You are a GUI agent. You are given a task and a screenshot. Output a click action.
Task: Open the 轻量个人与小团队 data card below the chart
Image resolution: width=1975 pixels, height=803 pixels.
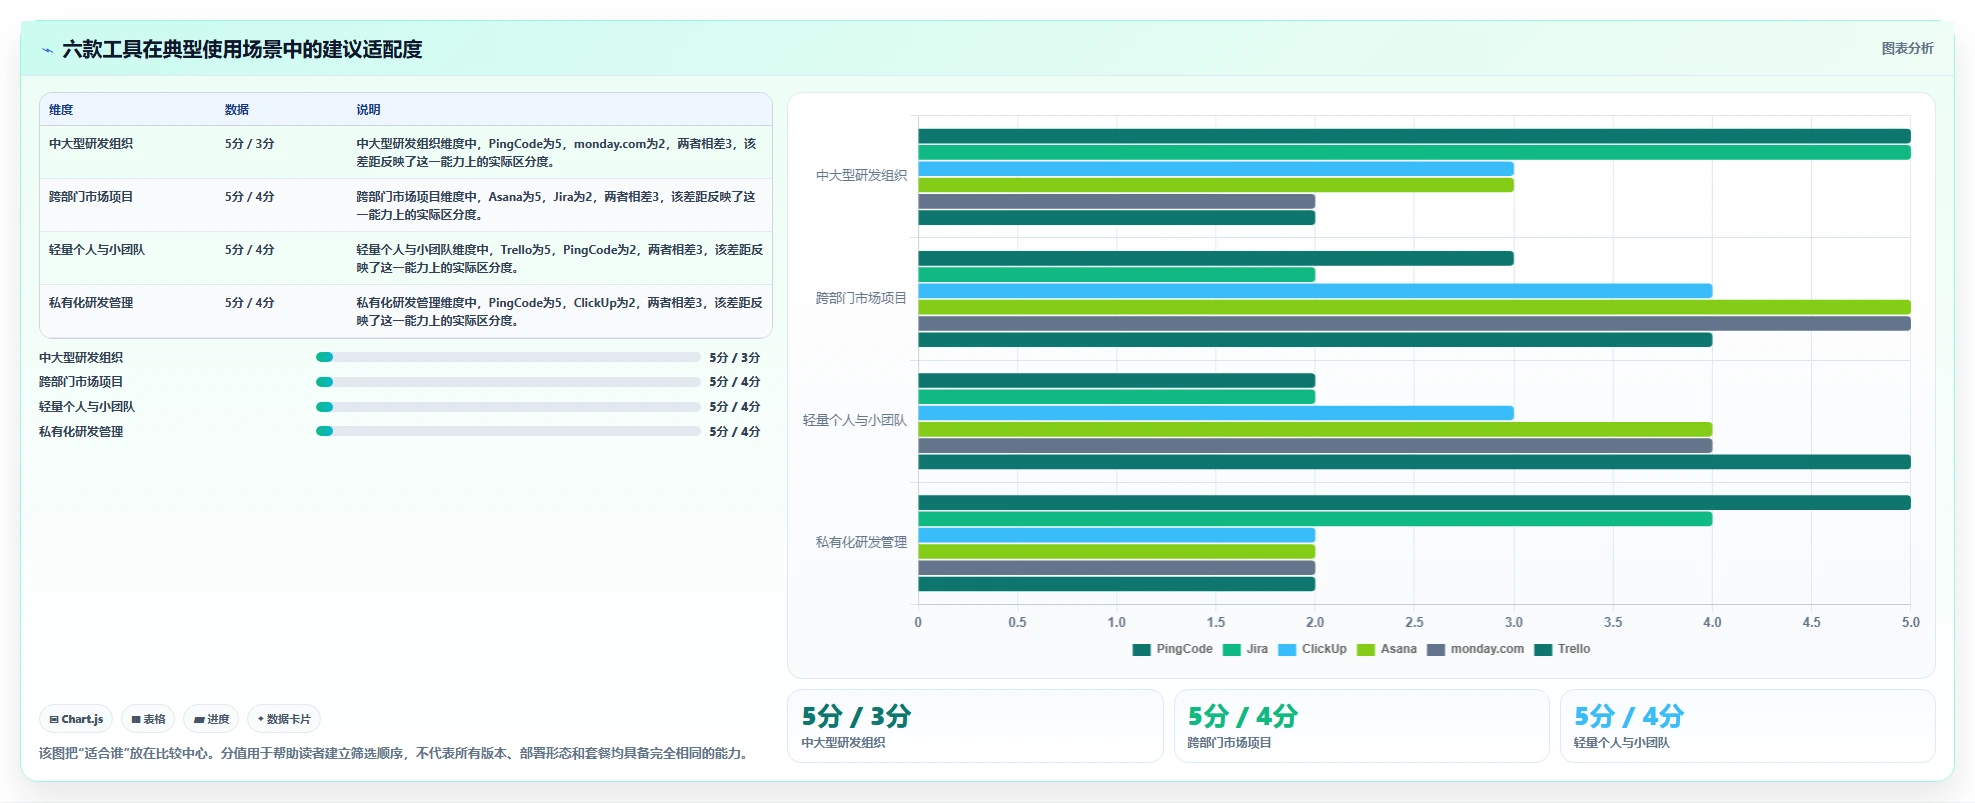(x=1748, y=726)
